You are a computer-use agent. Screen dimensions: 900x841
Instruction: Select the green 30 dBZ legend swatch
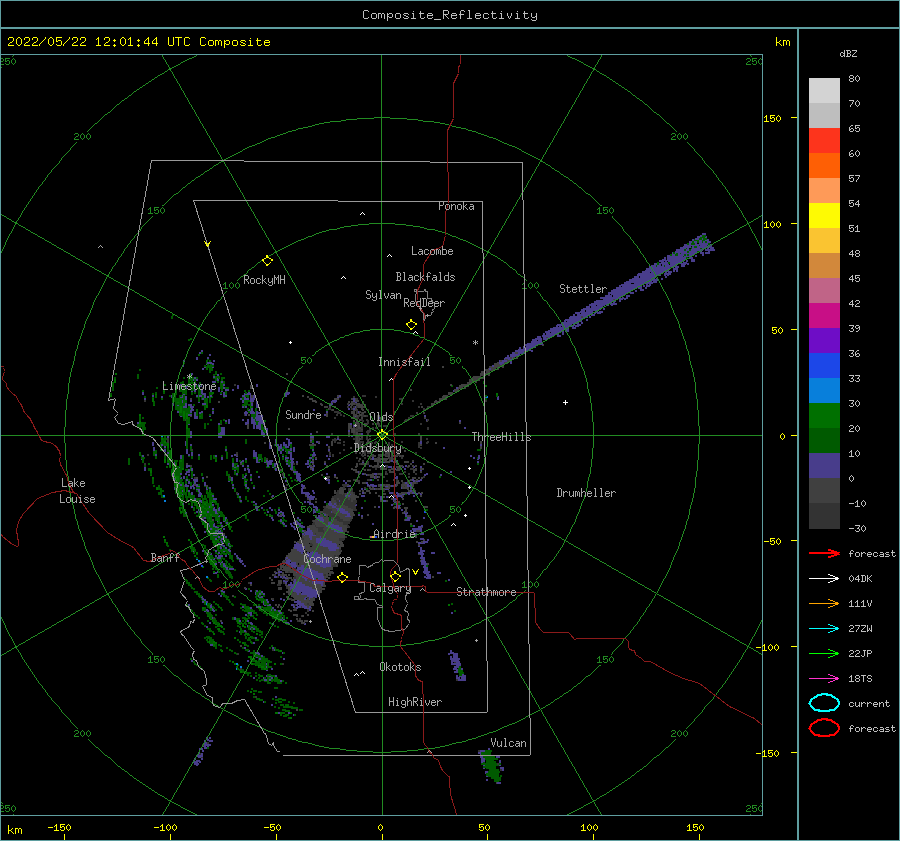pos(824,416)
